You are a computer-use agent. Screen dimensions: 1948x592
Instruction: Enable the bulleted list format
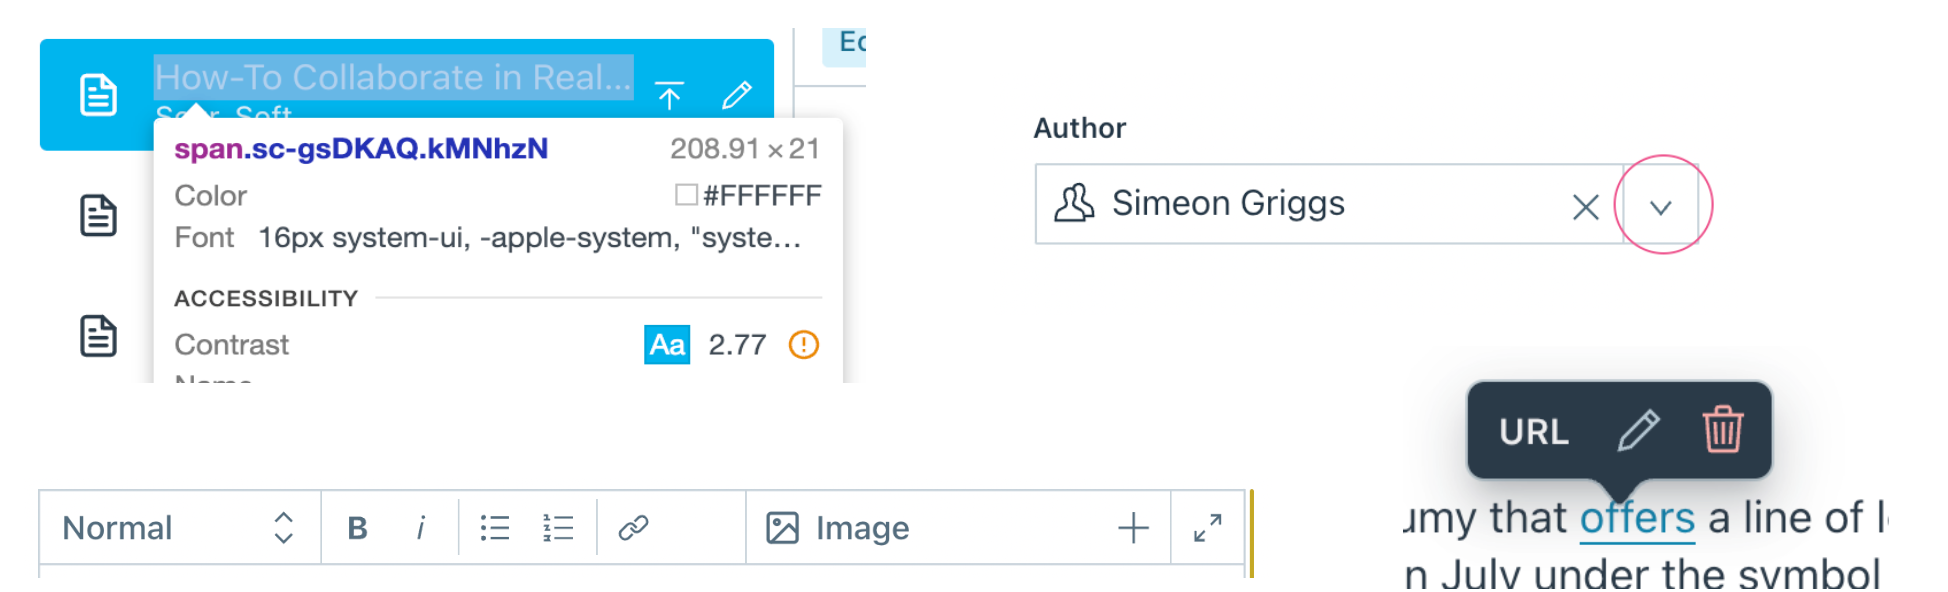[494, 527]
